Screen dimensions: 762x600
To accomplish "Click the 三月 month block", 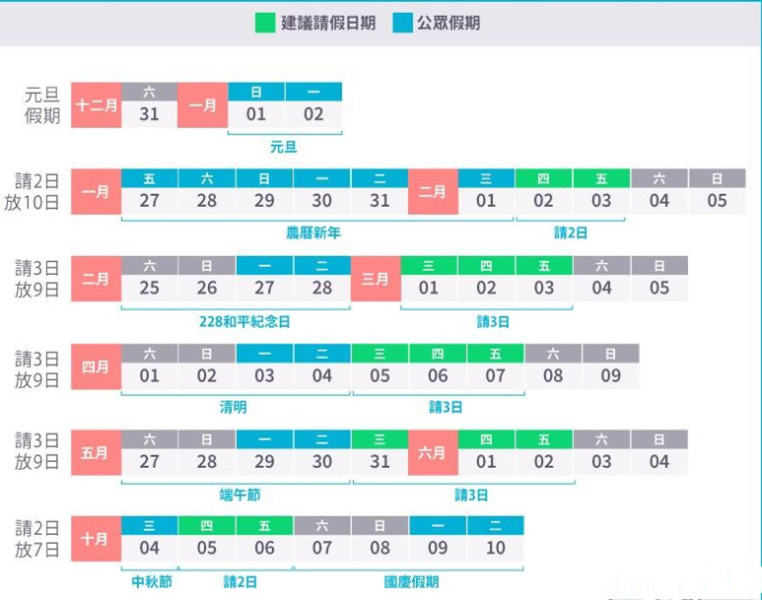I will click(x=375, y=279).
